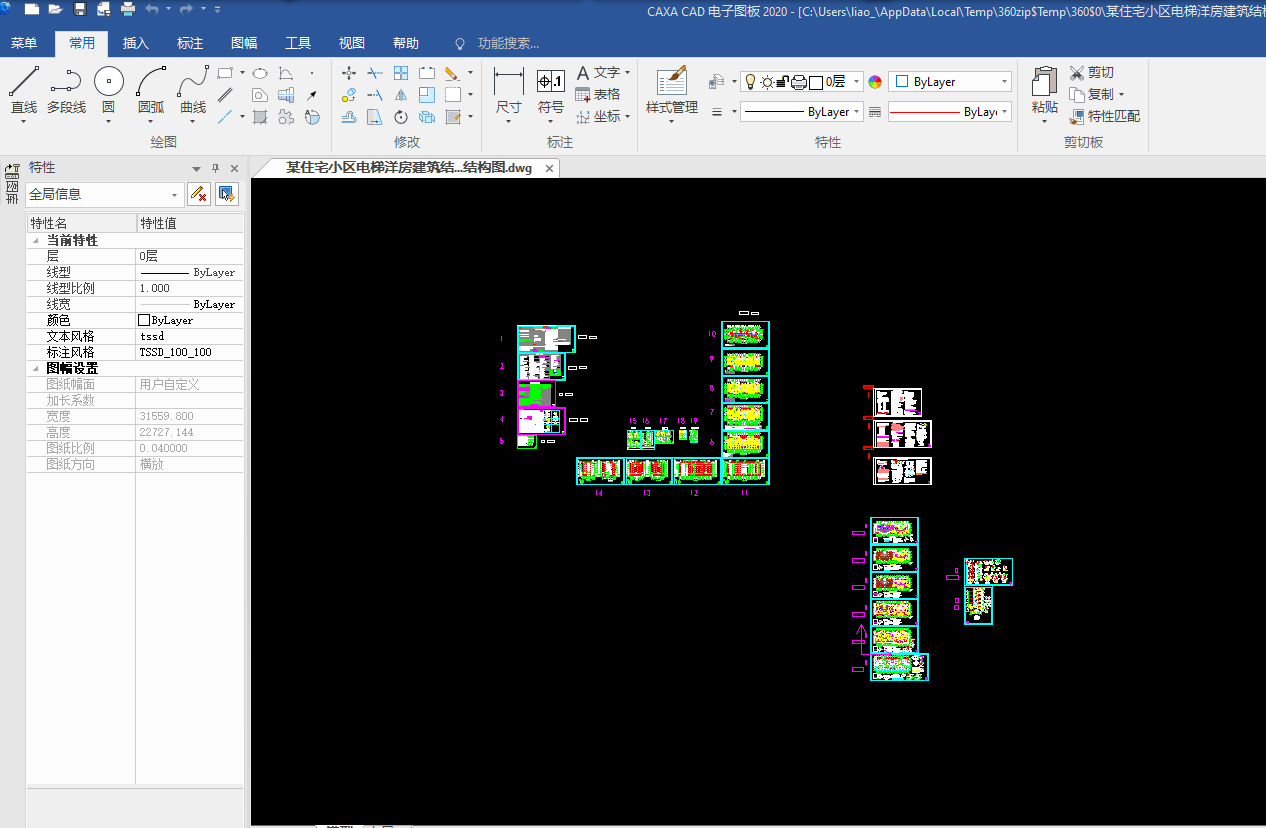The height and width of the screenshot is (828, 1266).
Task: Click the color wheel icon
Action: pyautogui.click(x=875, y=82)
